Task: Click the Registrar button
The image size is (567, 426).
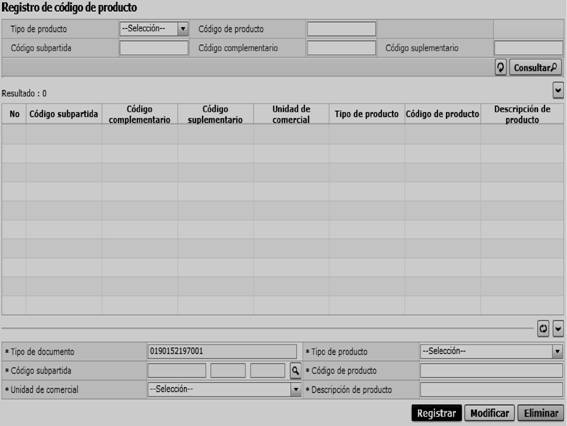Action: click(436, 413)
